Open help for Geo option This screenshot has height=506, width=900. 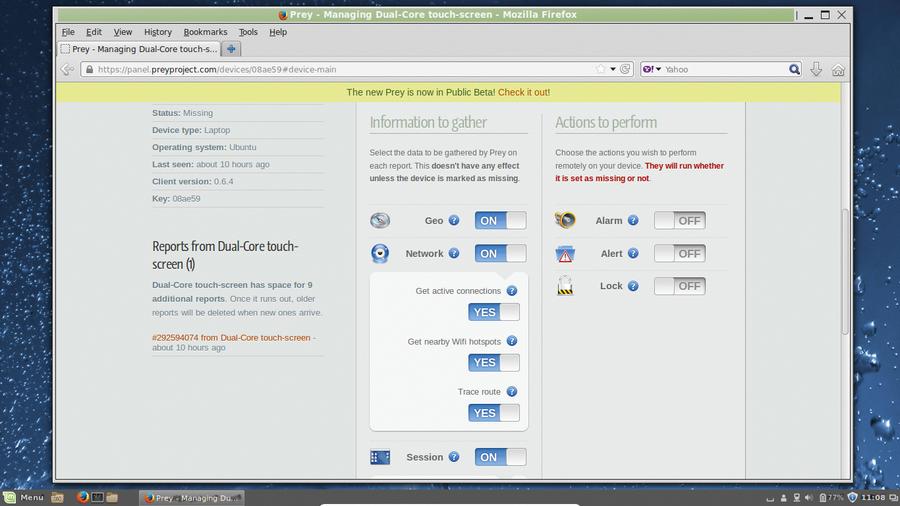click(x=454, y=220)
